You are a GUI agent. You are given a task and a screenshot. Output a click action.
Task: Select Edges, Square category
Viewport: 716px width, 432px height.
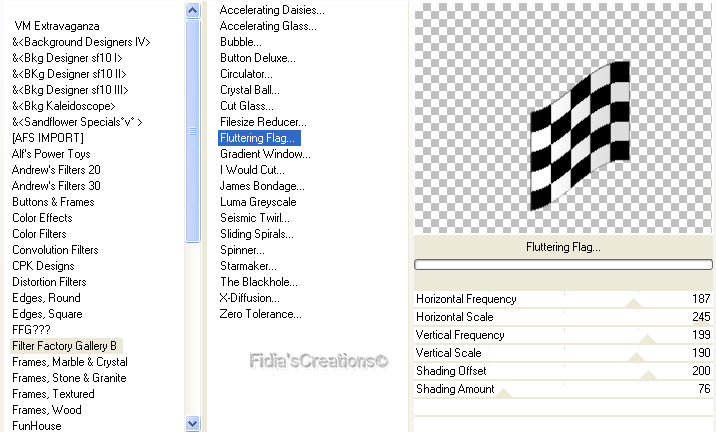[47, 314]
